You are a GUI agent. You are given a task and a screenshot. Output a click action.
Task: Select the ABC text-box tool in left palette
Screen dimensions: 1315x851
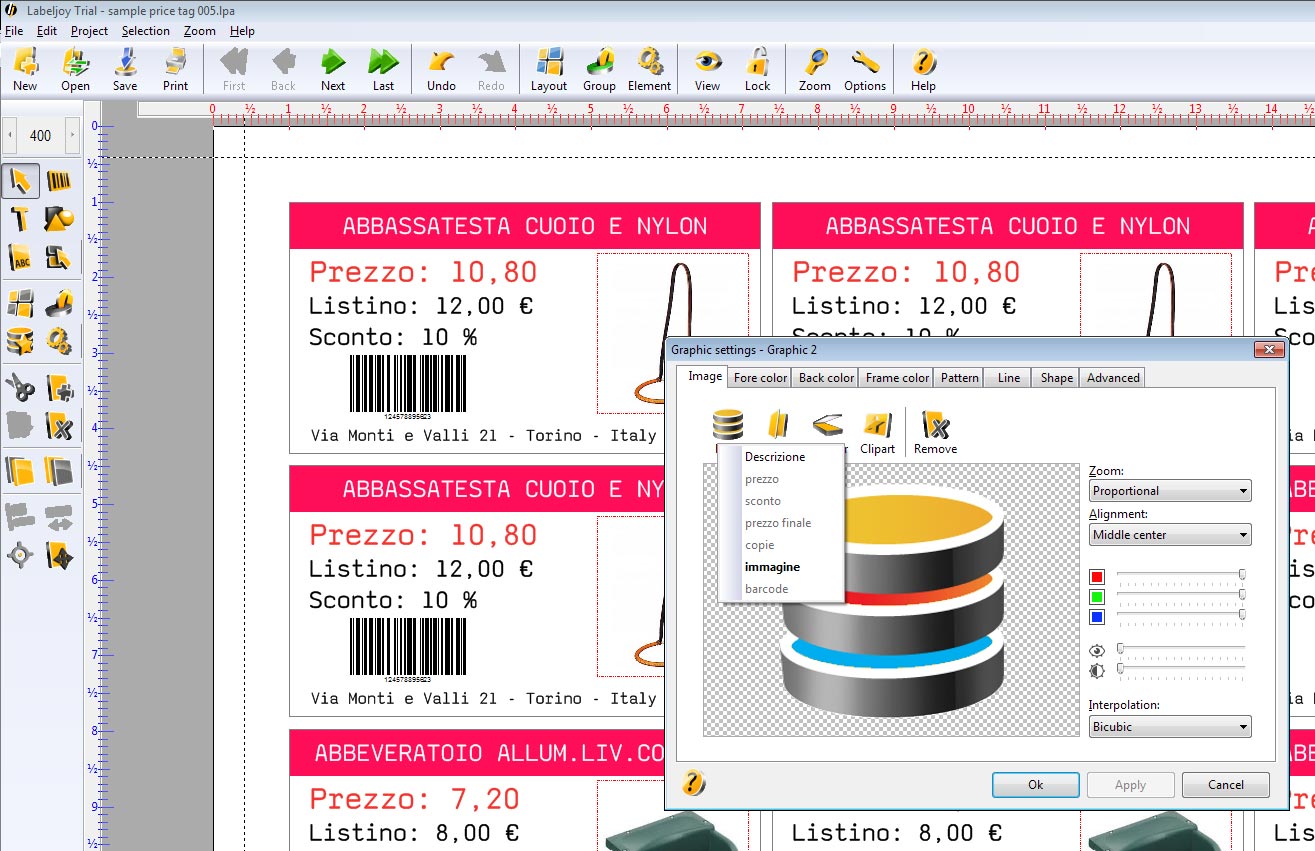(x=21, y=257)
